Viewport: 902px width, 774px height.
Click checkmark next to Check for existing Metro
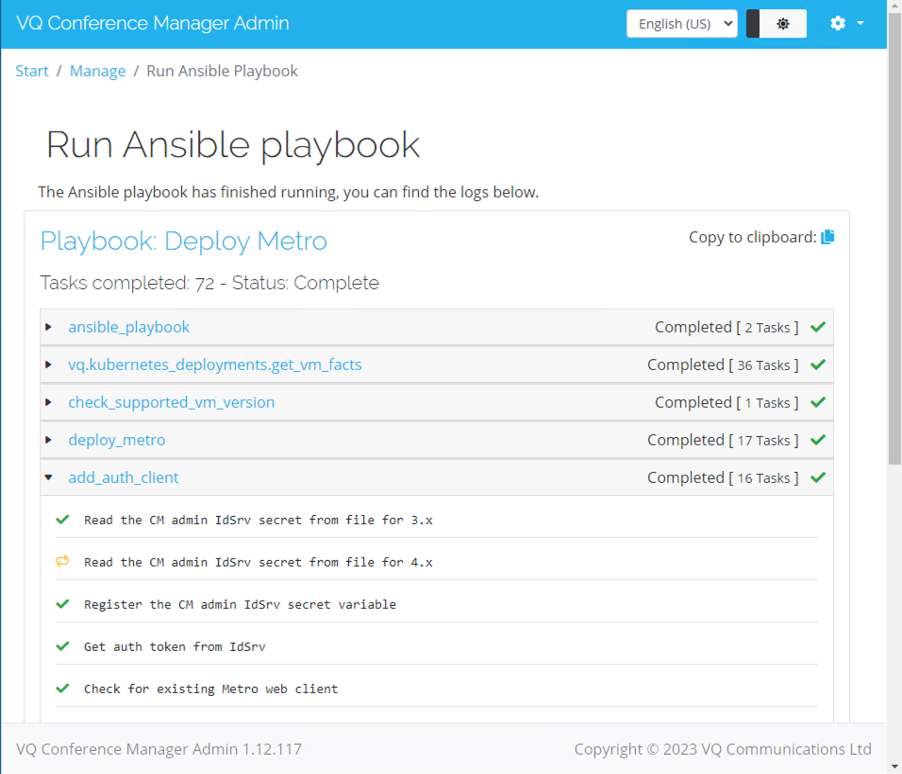62,688
